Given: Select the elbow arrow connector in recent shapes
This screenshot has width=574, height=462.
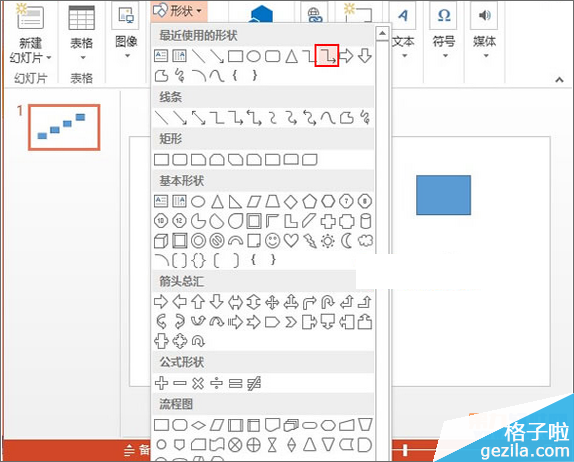Looking at the screenshot, I should tap(327, 56).
